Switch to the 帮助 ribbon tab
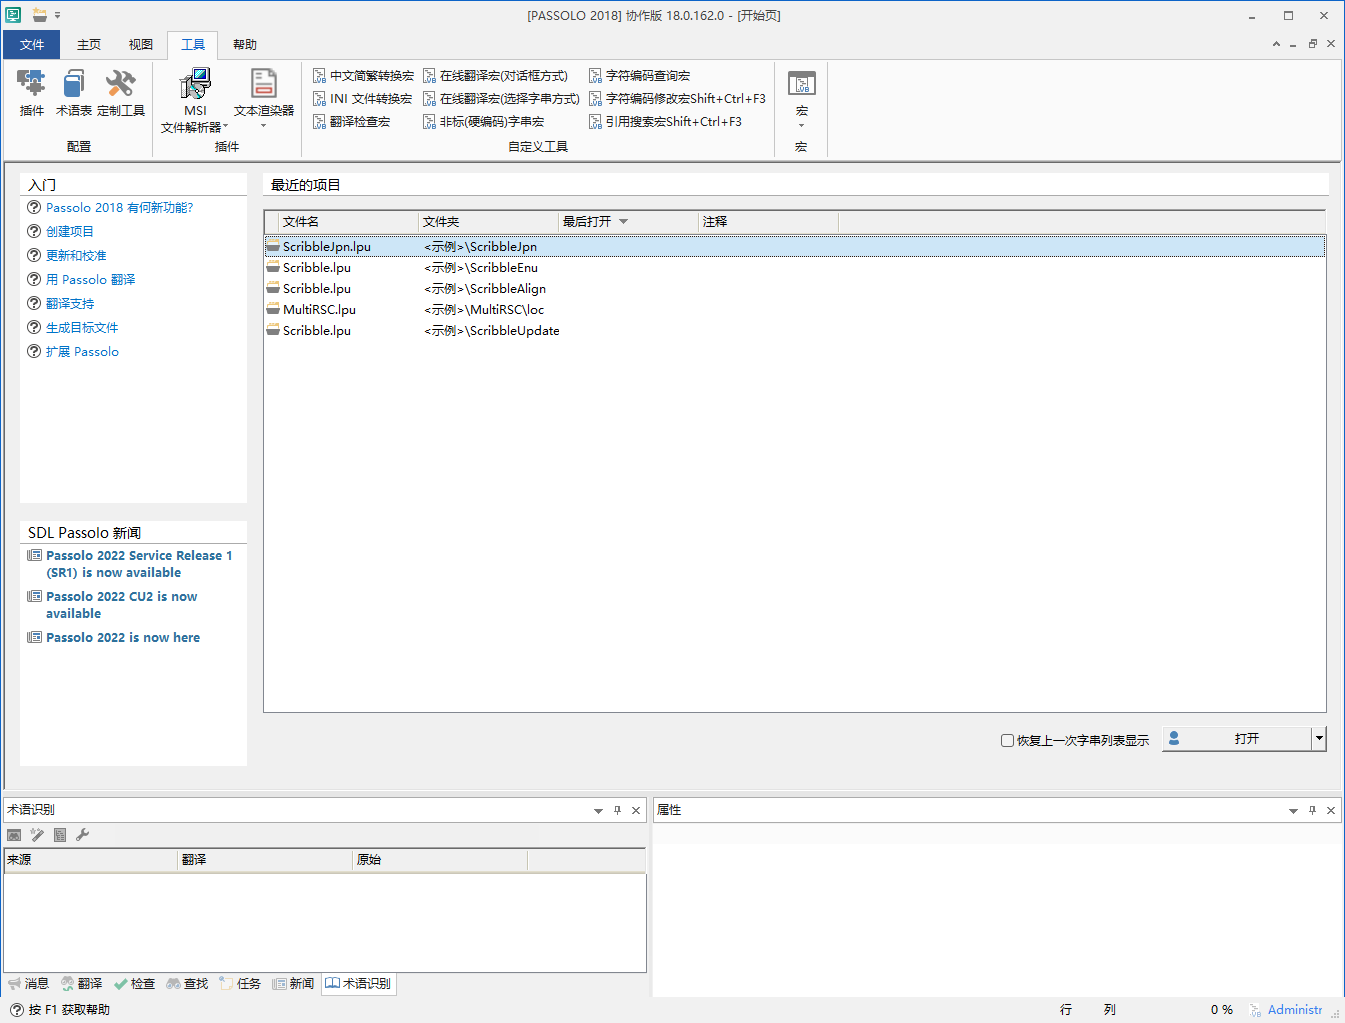Viewport: 1345px width, 1023px height. 245,45
